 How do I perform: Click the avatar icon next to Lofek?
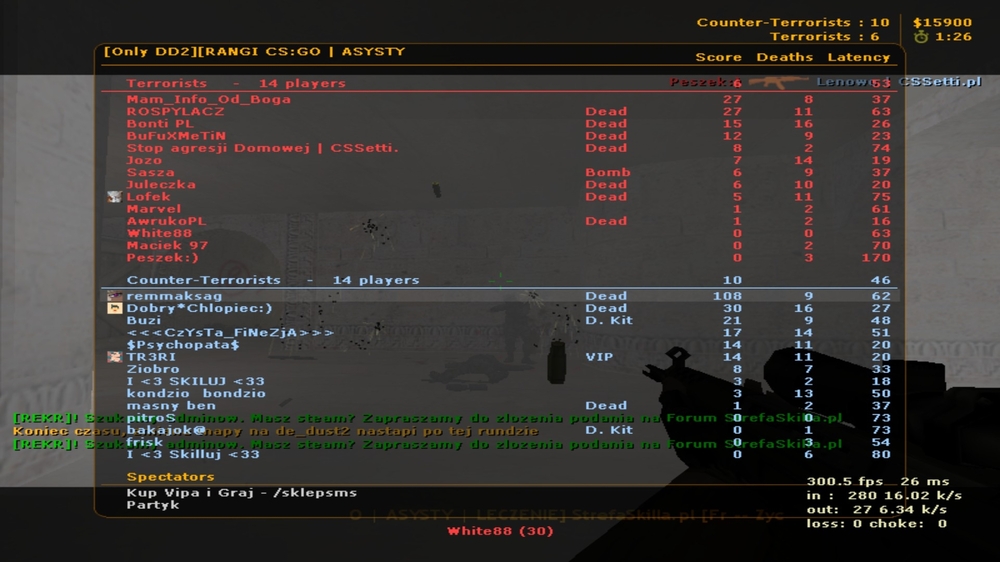[x=114, y=197]
